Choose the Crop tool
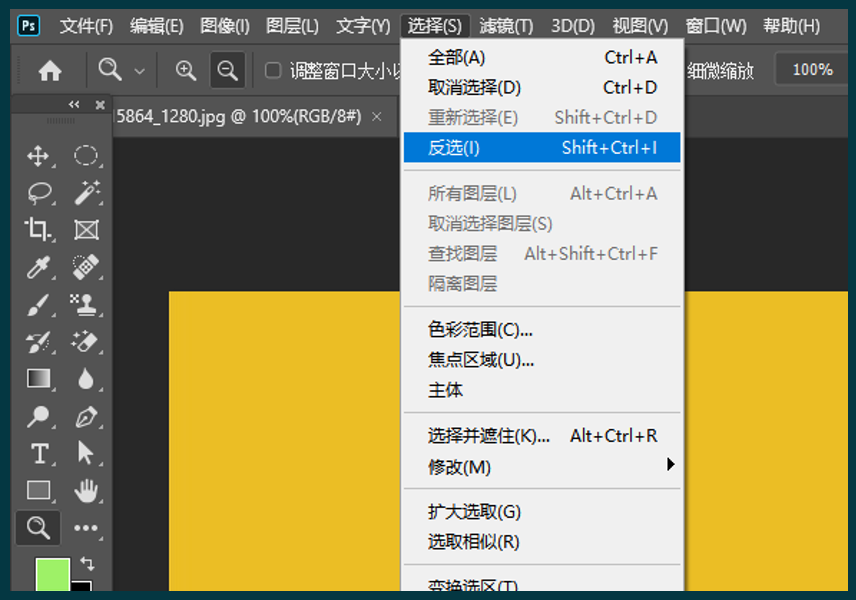 (38, 230)
